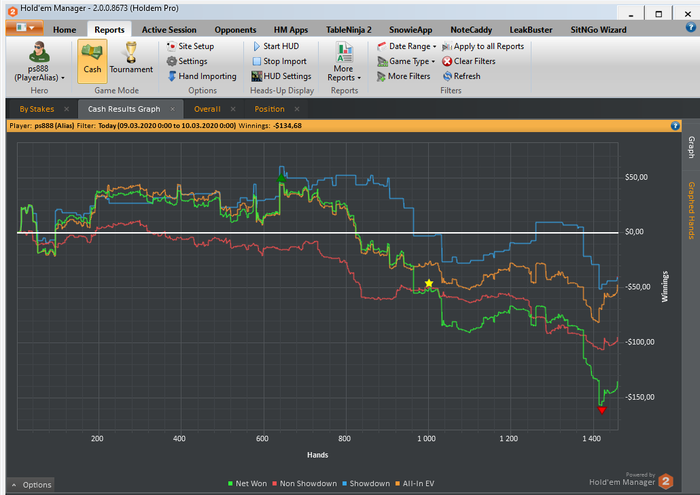
Task: Switch to Active Session tab
Action: click(x=169, y=30)
